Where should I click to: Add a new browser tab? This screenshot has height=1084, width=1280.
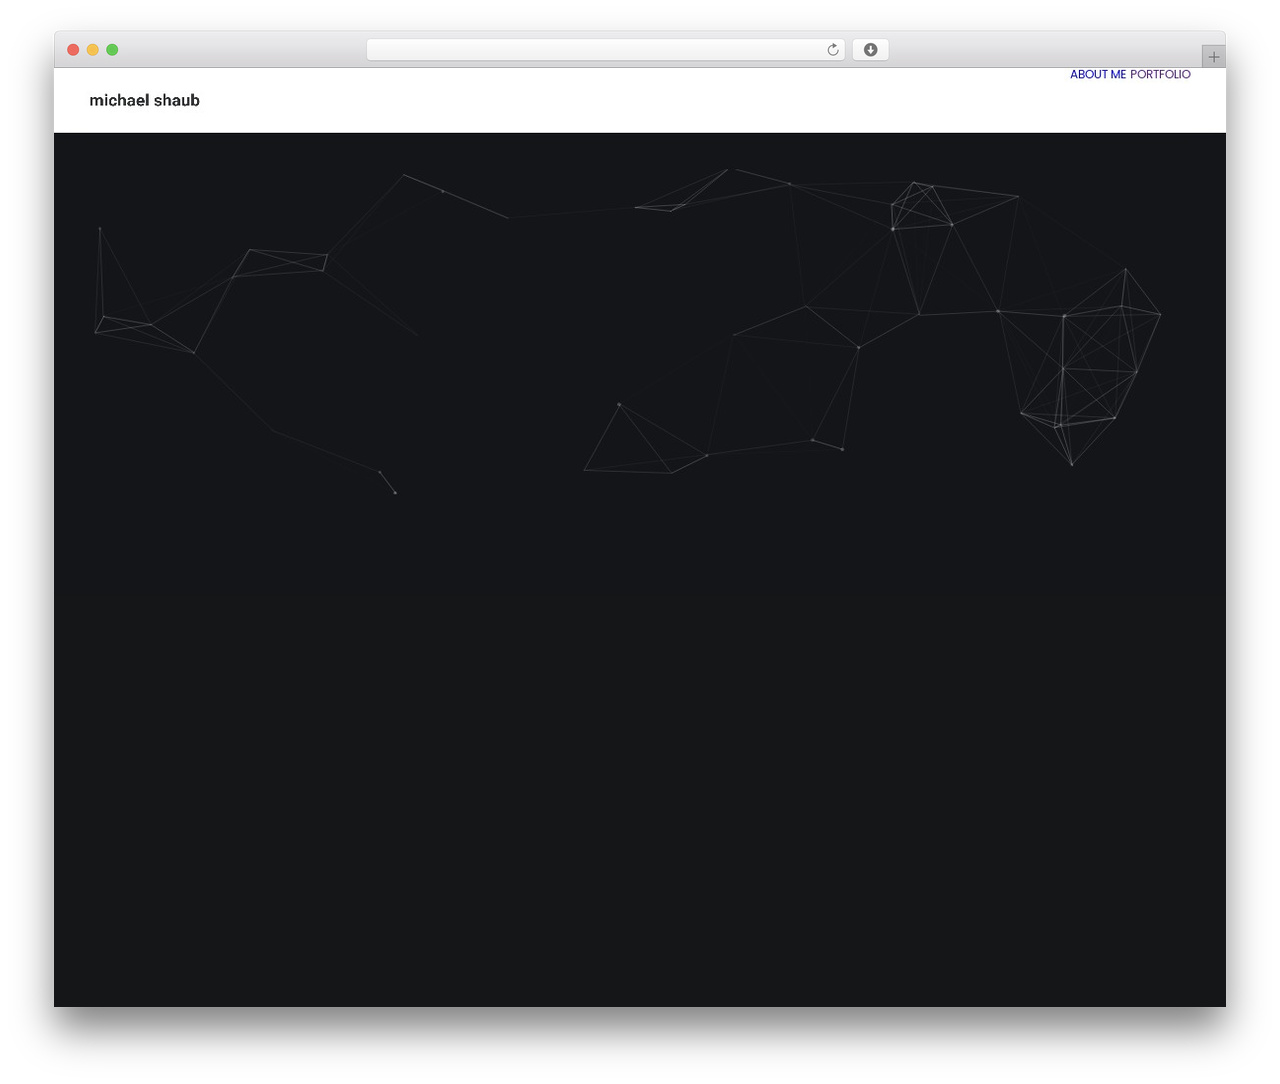(x=1213, y=57)
